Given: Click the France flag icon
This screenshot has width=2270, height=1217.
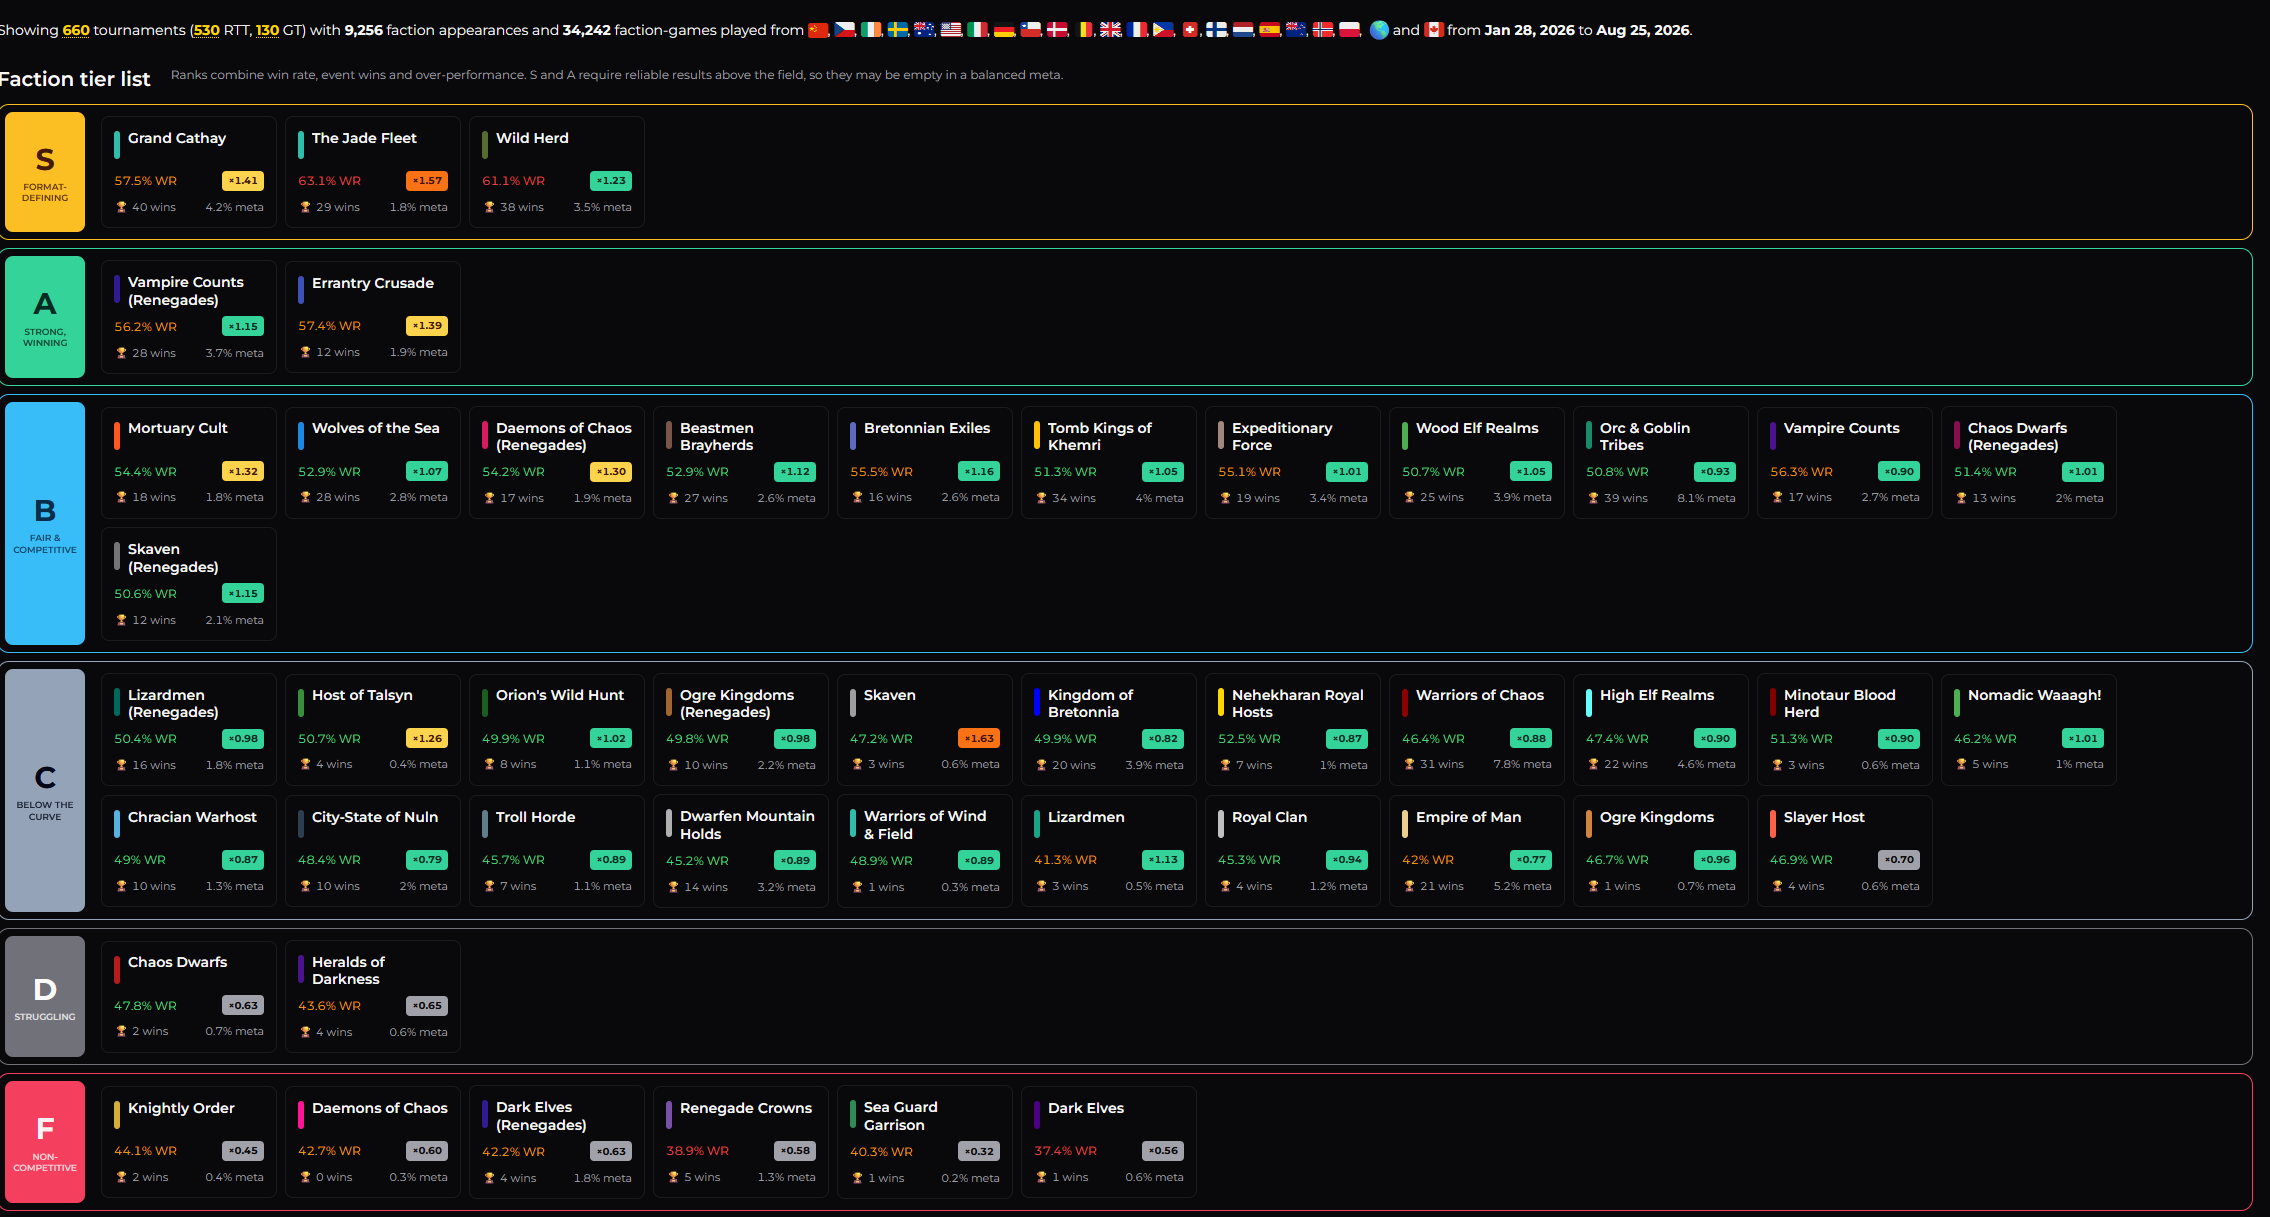Looking at the screenshot, I should 1137,30.
